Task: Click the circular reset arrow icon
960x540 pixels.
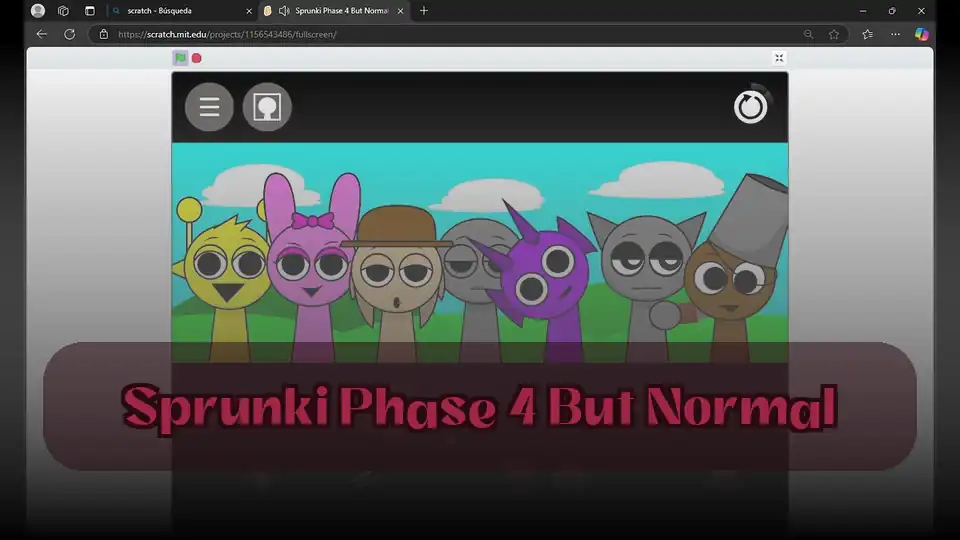Action: (x=751, y=107)
